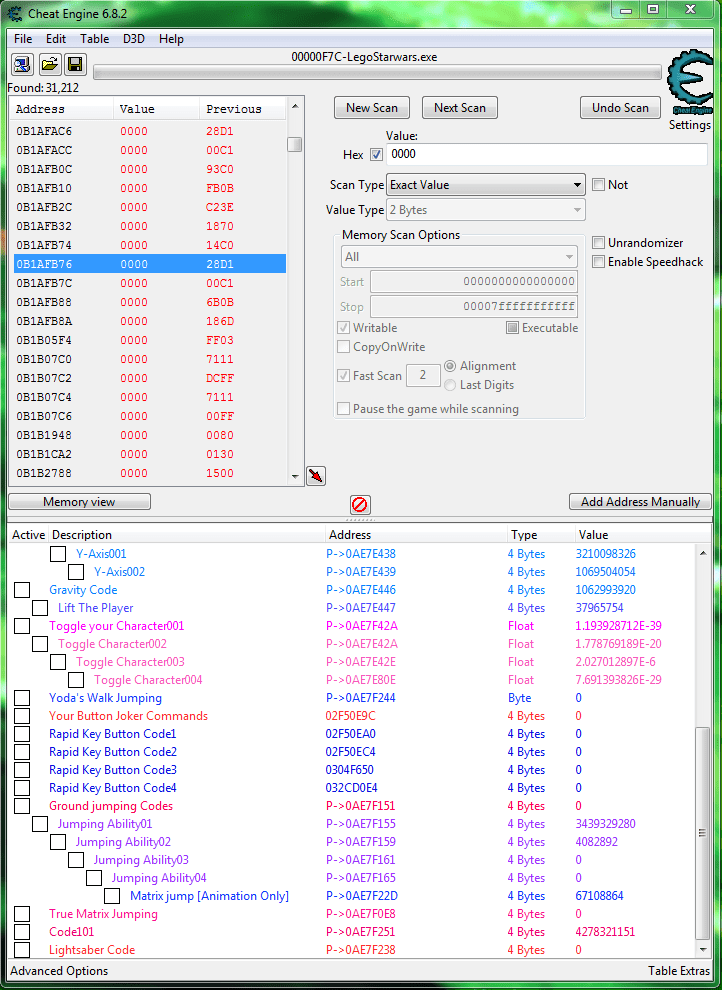Toggle the Fast Scan checkbox
This screenshot has width=722, height=990.
343,376
